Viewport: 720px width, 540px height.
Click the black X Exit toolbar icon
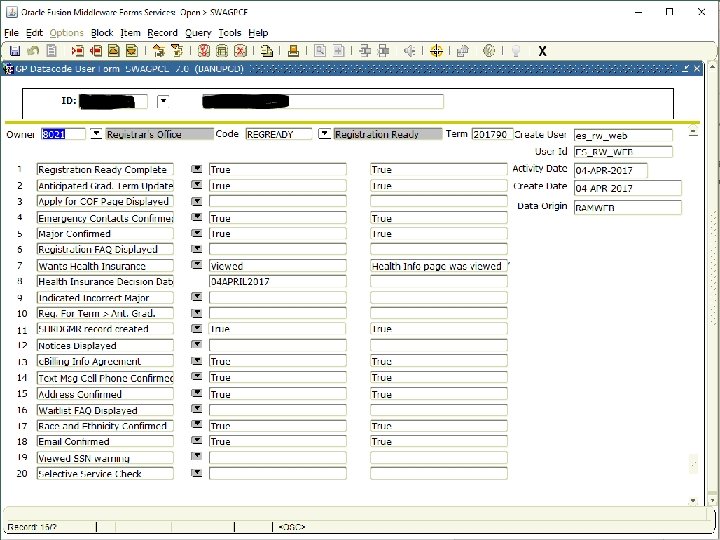pyautogui.click(x=542, y=51)
